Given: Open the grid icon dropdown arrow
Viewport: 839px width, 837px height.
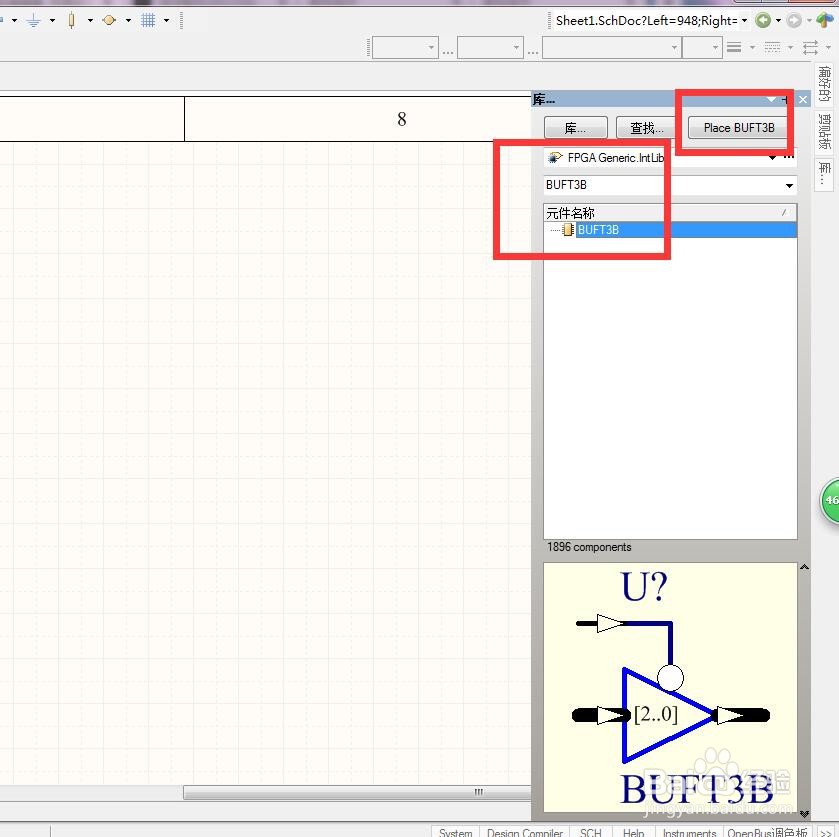Looking at the screenshot, I should point(166,20).
